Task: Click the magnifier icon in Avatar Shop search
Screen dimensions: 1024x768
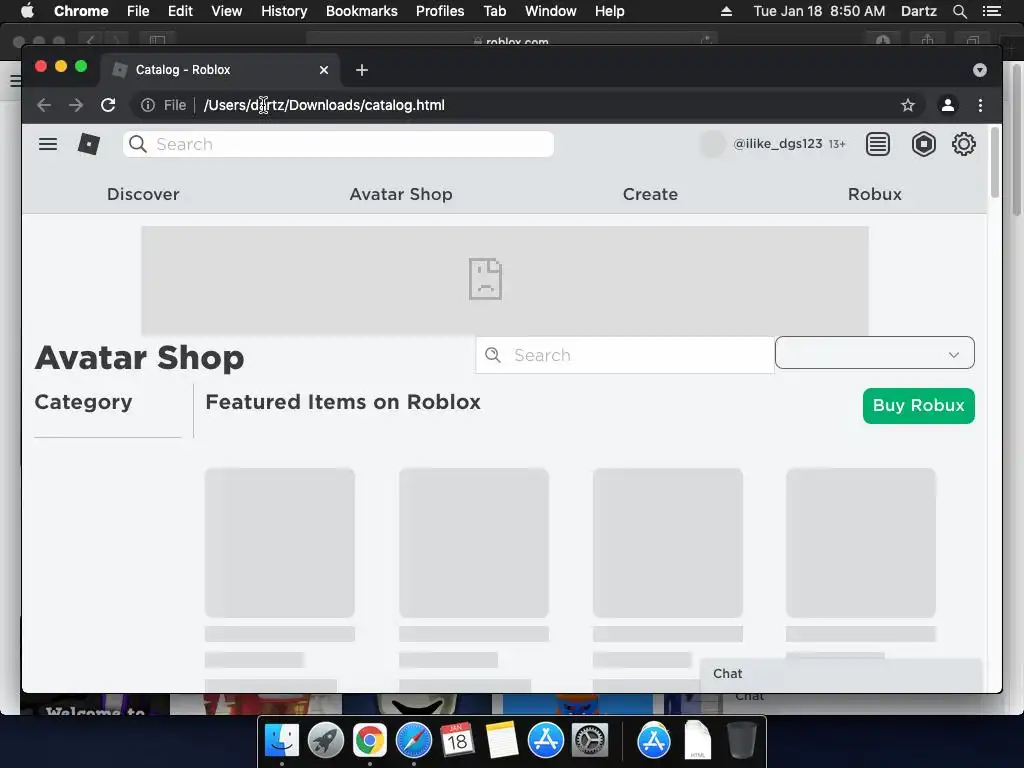Action: 493,355
